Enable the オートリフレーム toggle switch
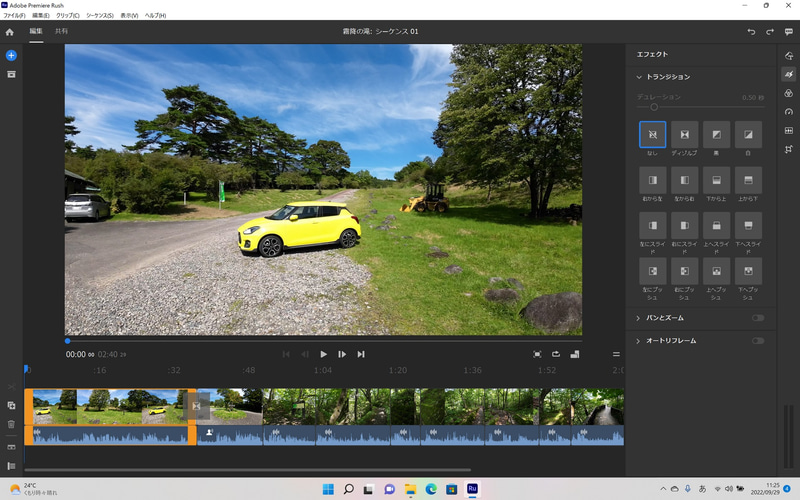Screen dimensions: 800x500 click(x=758, y=341)
